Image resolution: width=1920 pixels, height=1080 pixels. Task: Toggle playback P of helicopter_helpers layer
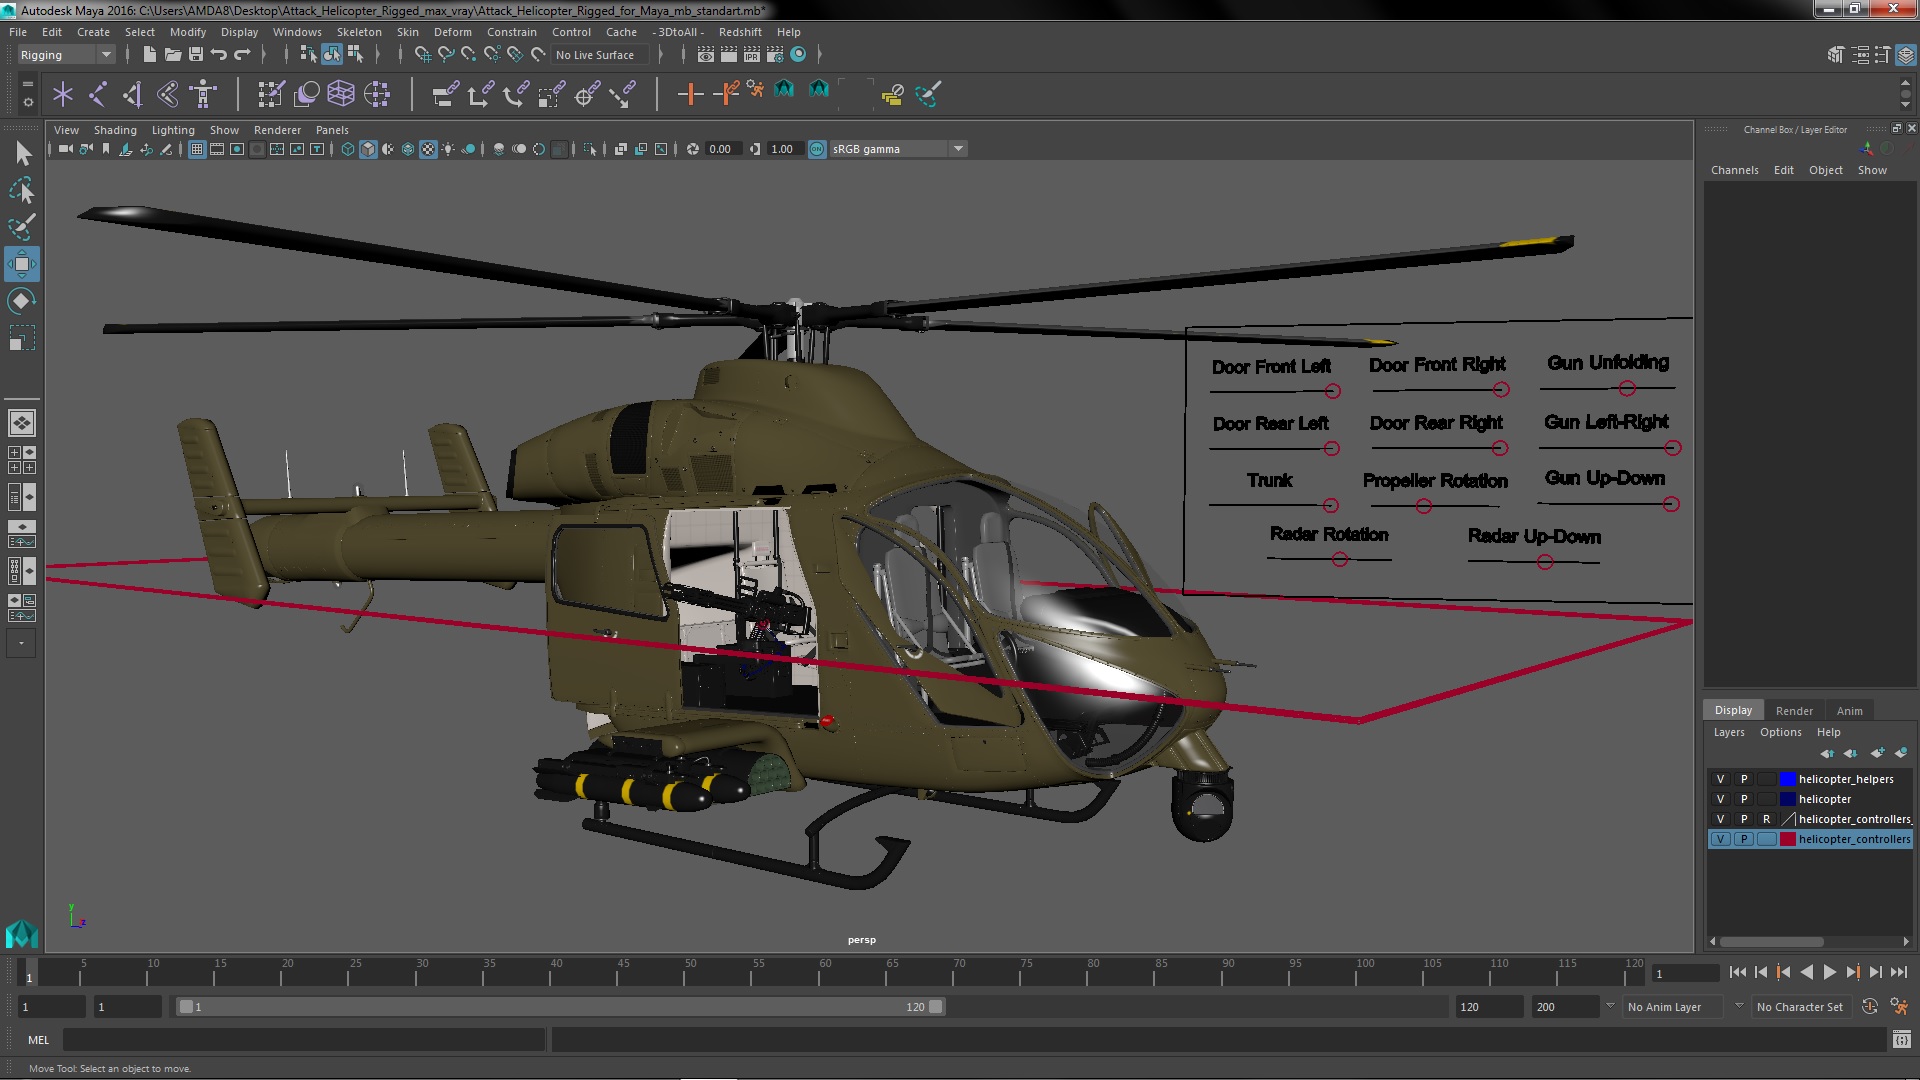[1744, 779]
